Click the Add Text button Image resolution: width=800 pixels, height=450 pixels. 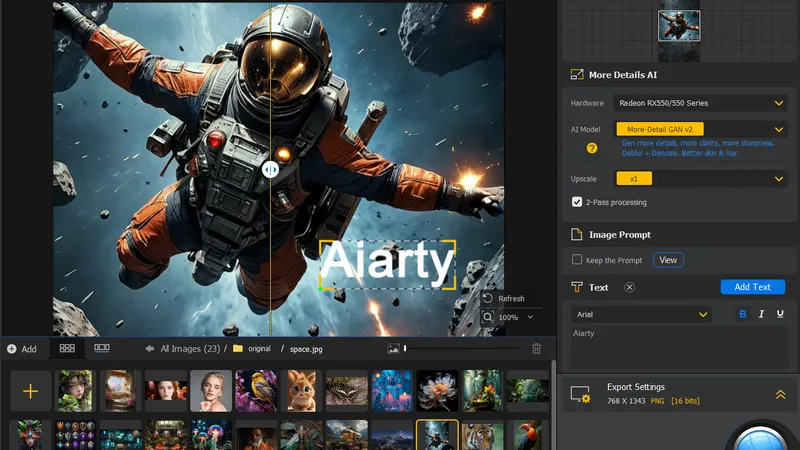click(x=752, y=287)
